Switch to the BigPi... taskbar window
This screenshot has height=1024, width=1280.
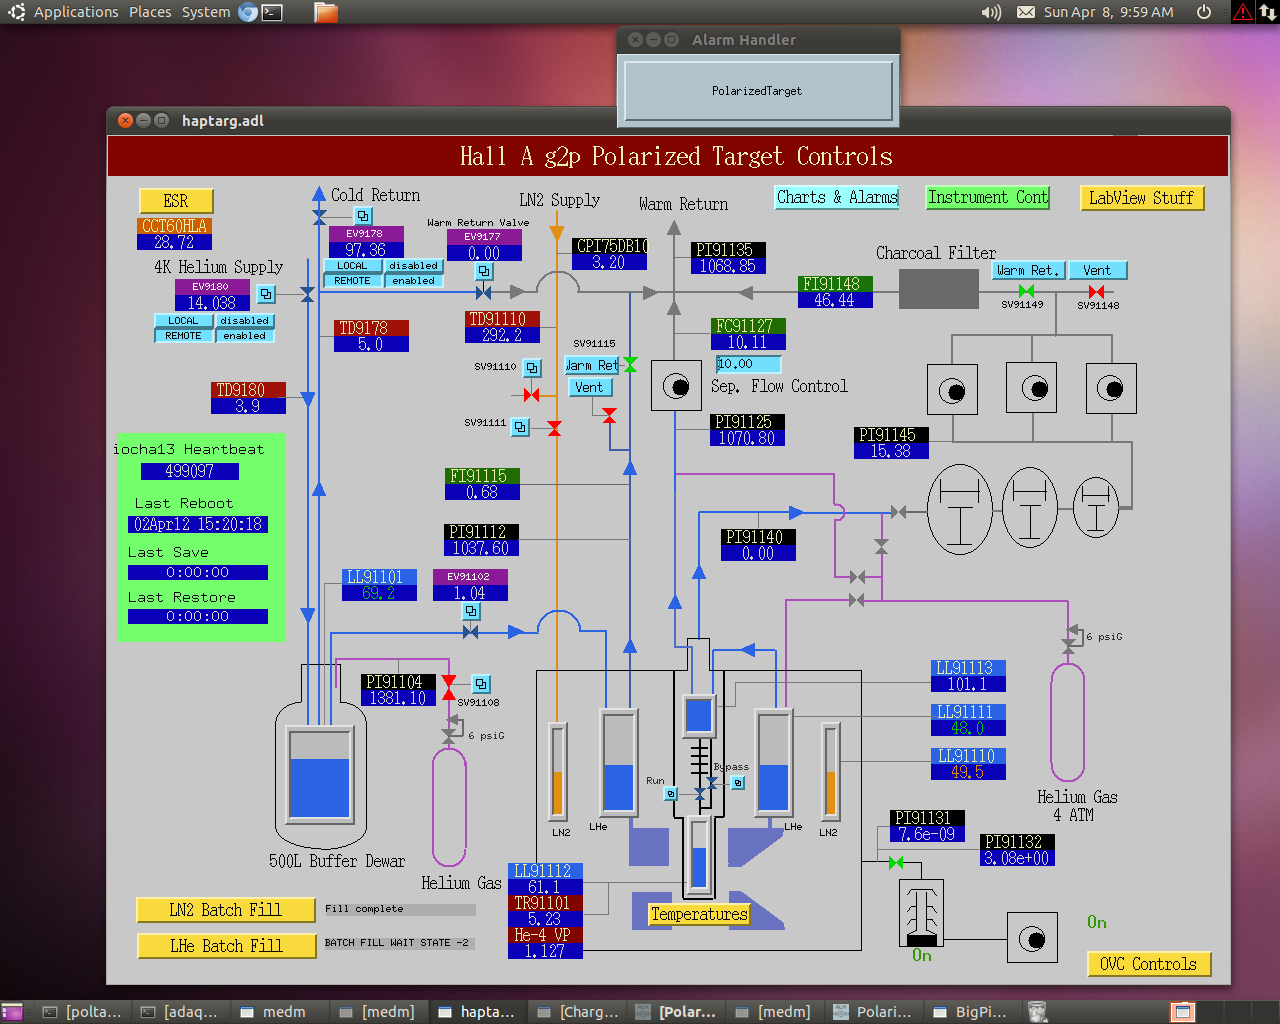coord(970,1012)
